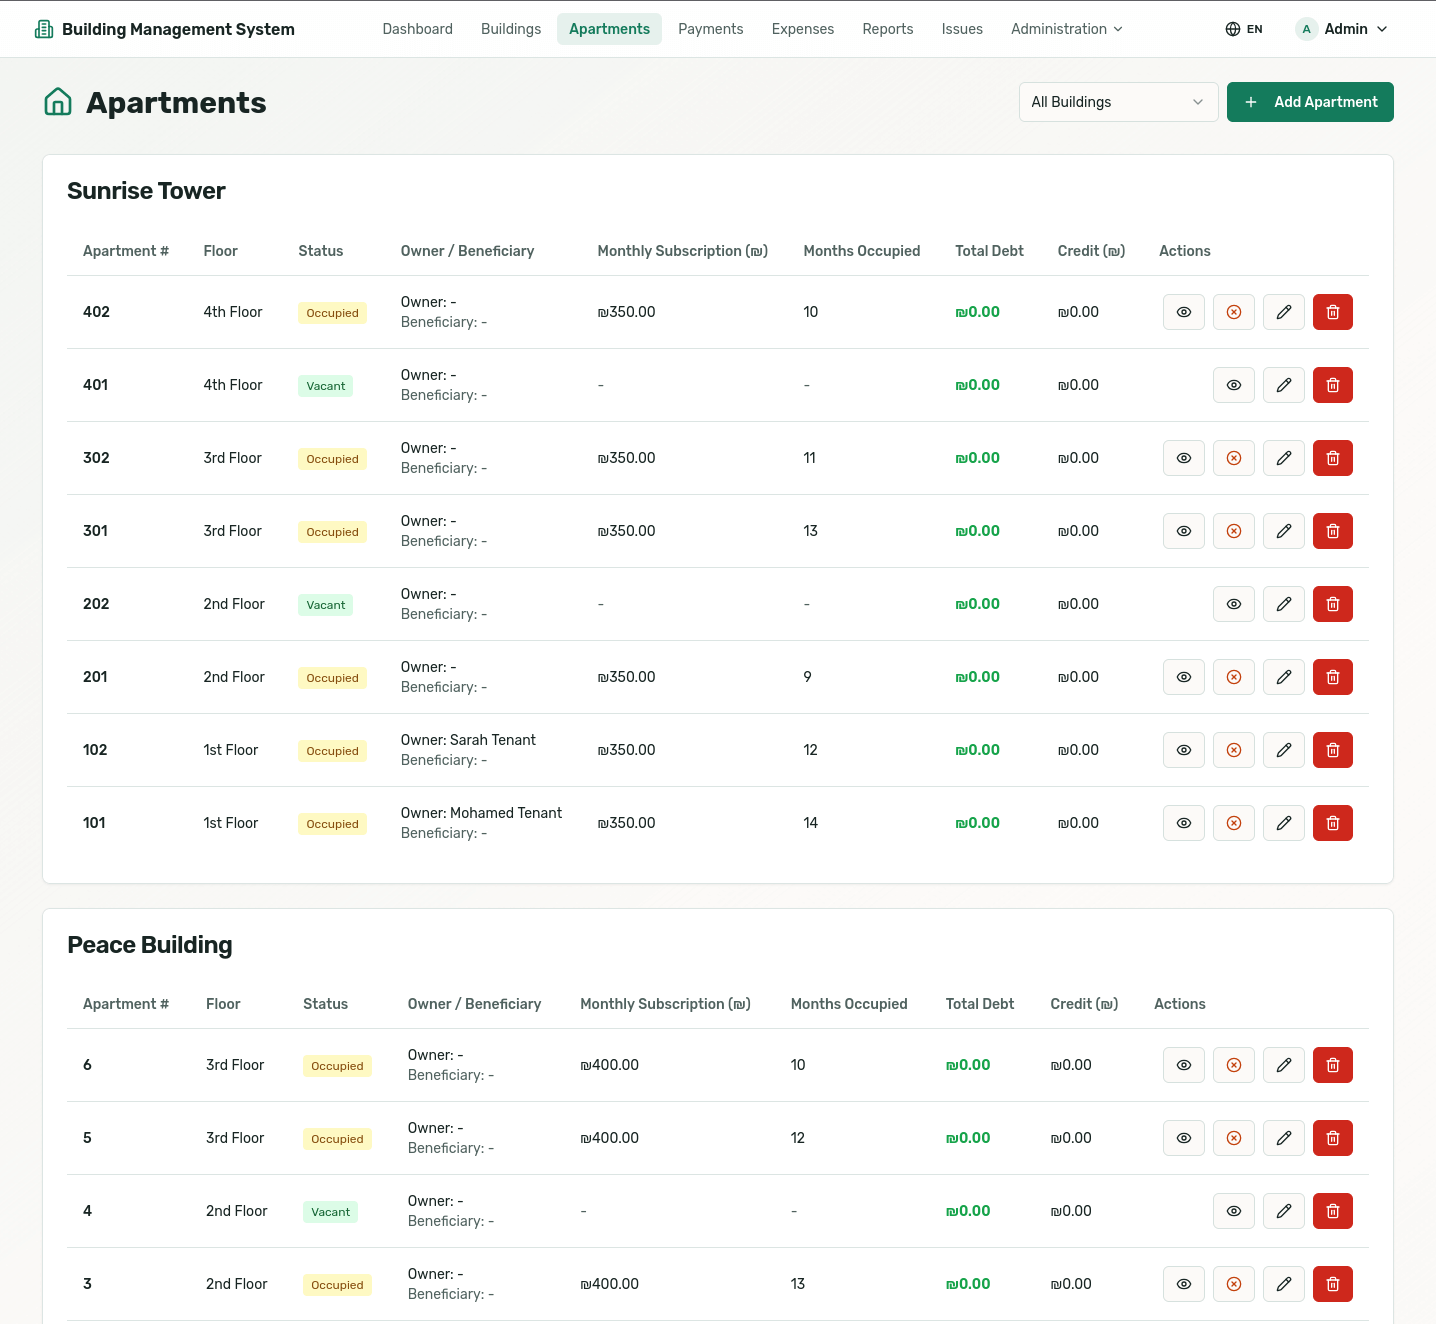This screenshot has height=1324, width=1436.
Task: View apartment 5 details with eye icon
Action: pos(1183,1138)
